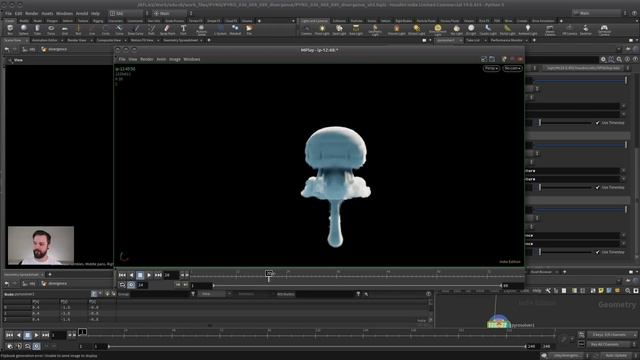Open the Main desktop dropdown
This screenshot has width=640, height=360.
(598, 13)
